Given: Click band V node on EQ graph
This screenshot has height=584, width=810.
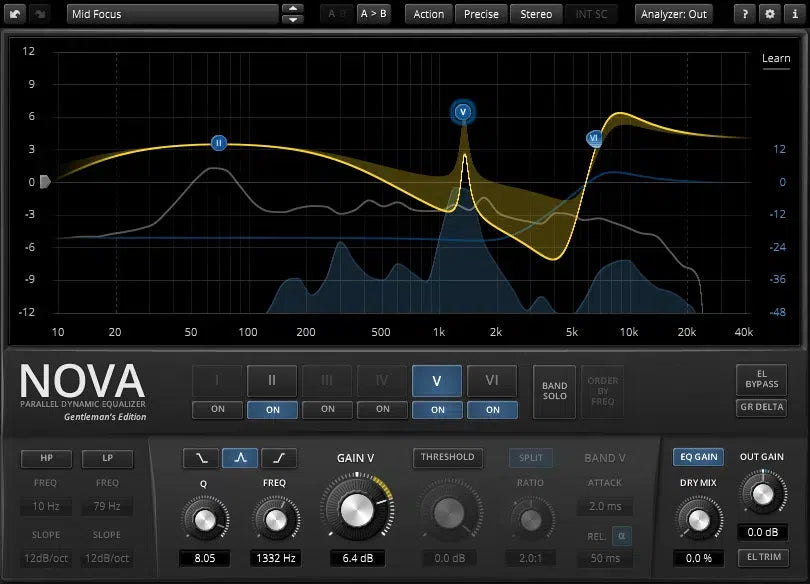Looking at the screenshot, I should [x=462, y=112].
